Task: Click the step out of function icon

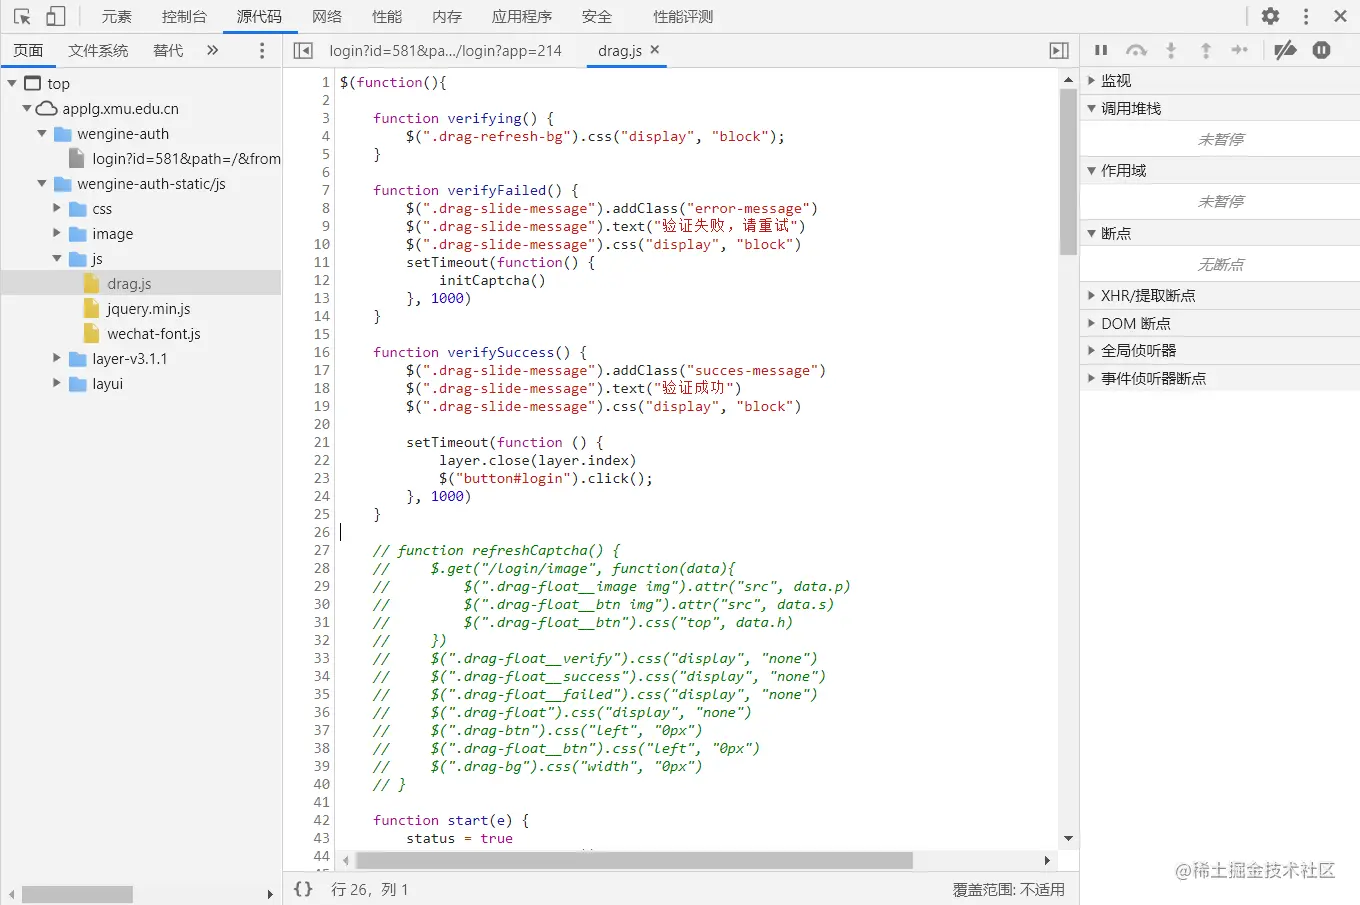Action: coord(1206,50)
